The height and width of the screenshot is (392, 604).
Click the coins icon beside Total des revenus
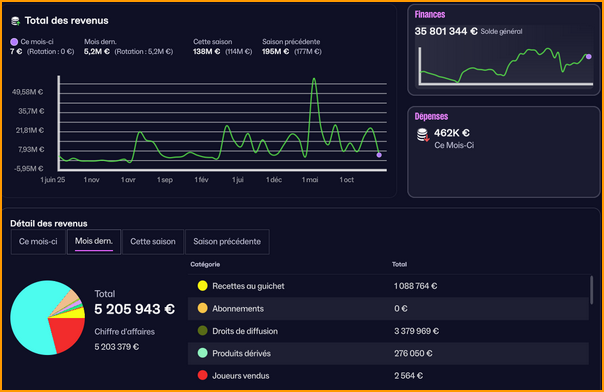pyautogui.click(x=15, y=21)
